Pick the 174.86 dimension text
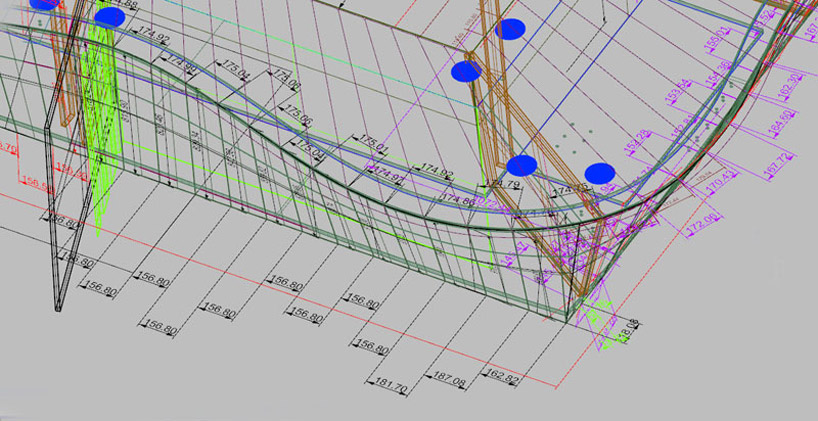Image resolution: width=818 pixels, height=421 pixels. coord(459,200)
